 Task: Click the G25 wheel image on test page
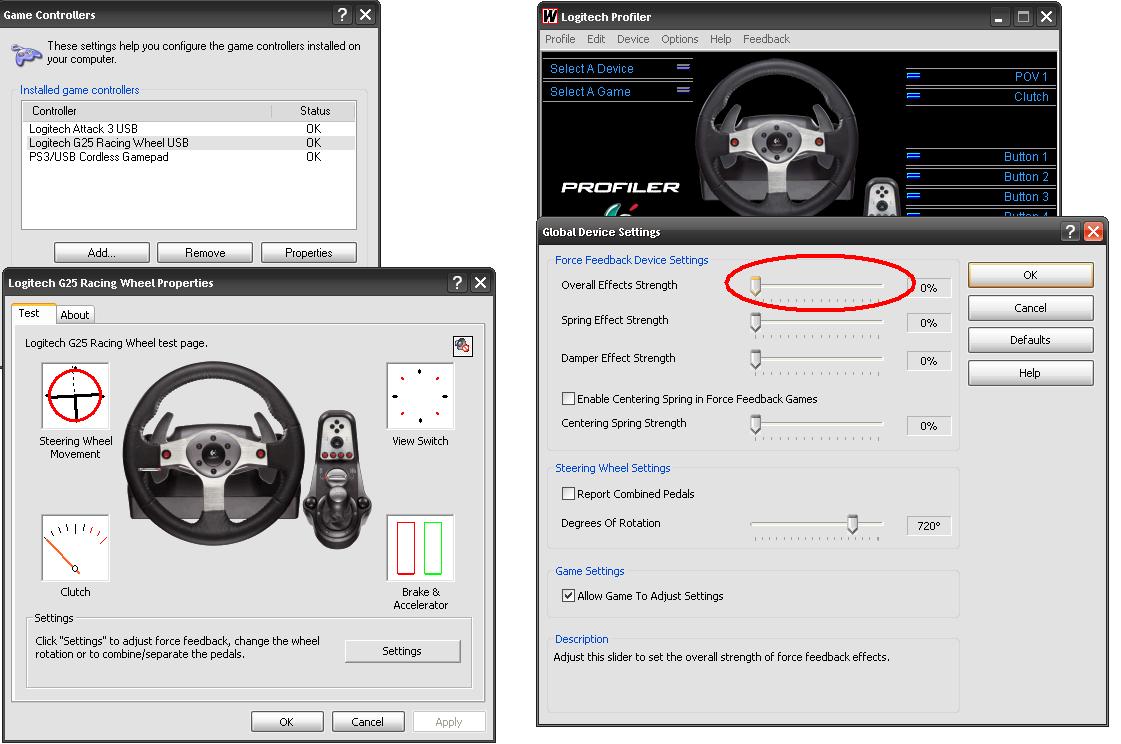click(213, 456)
